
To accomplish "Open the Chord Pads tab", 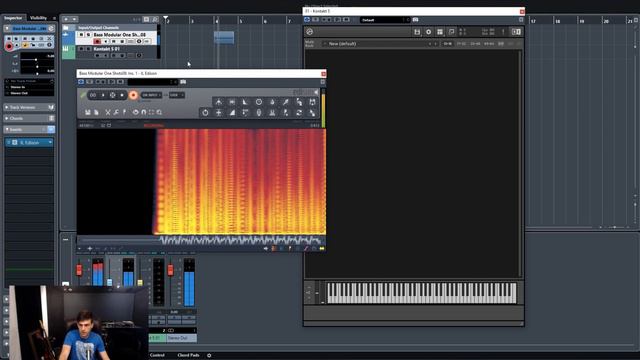I will tap(188, 355).
